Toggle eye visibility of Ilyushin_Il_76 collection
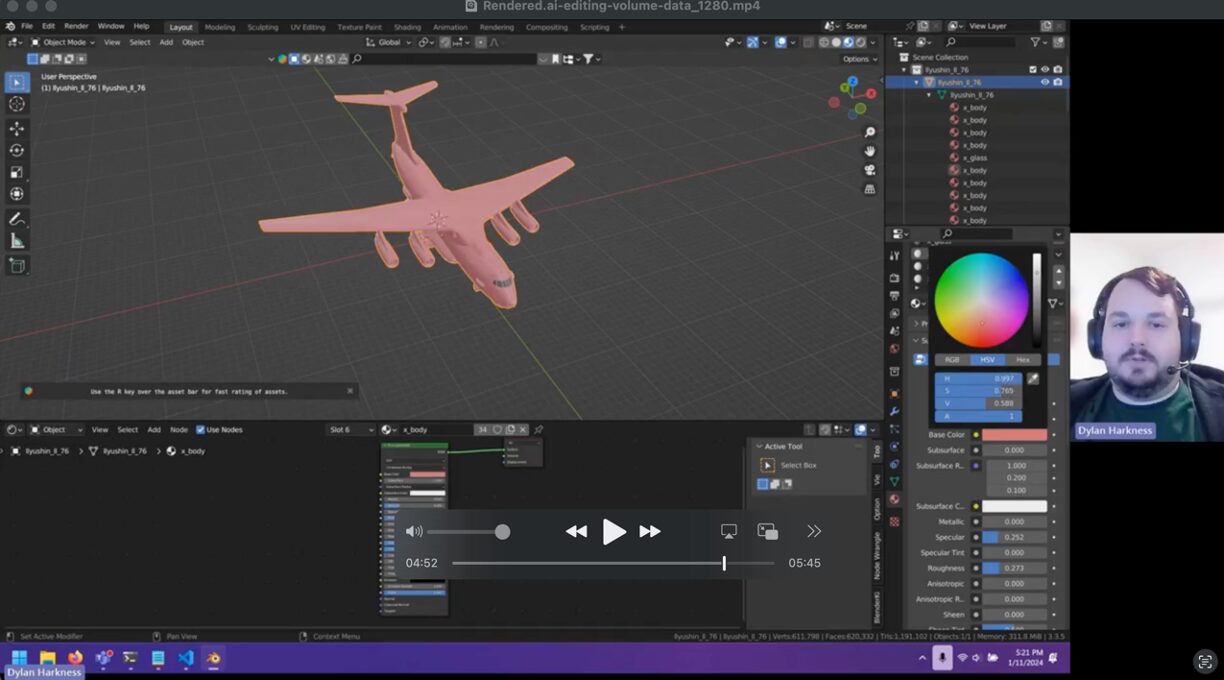1224x680 pixels. click(x=1045, y=70)
